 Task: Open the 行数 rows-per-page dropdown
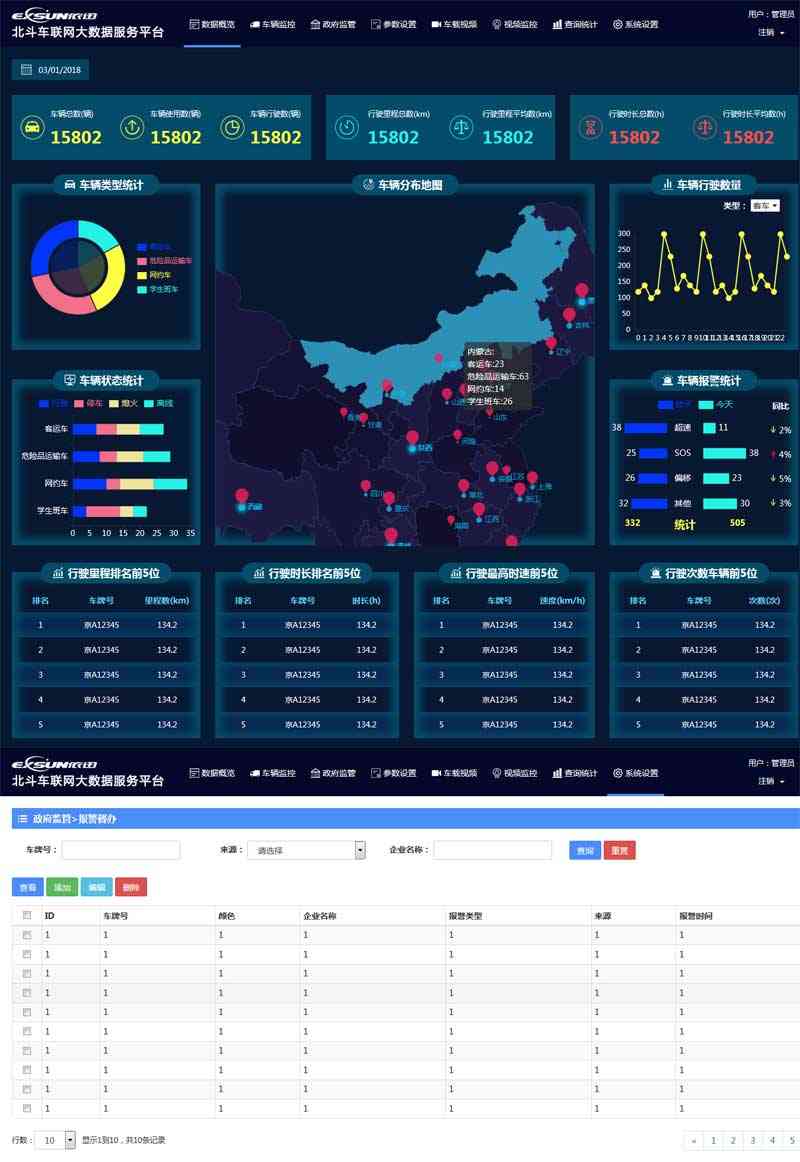tap(57, 1139)
